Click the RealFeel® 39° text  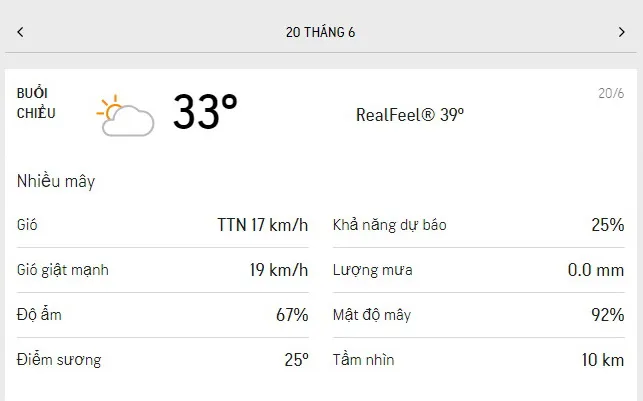click(410, 114)
